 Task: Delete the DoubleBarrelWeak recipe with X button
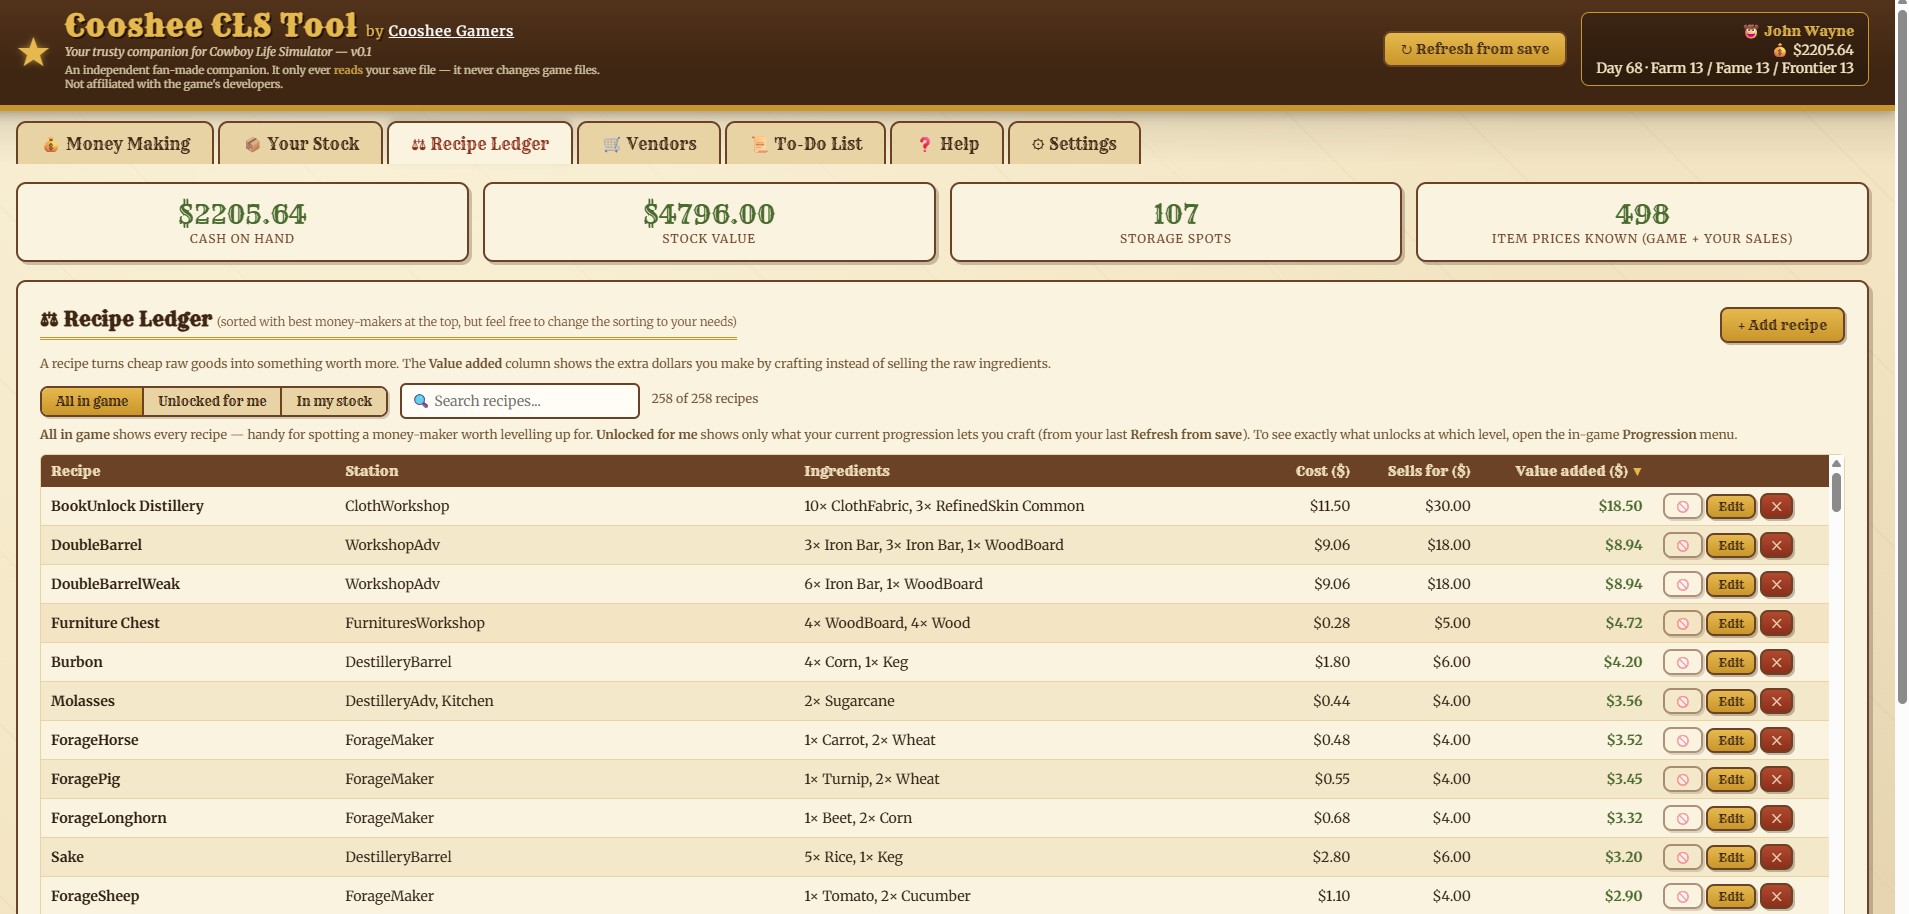tap(1776, 584)
